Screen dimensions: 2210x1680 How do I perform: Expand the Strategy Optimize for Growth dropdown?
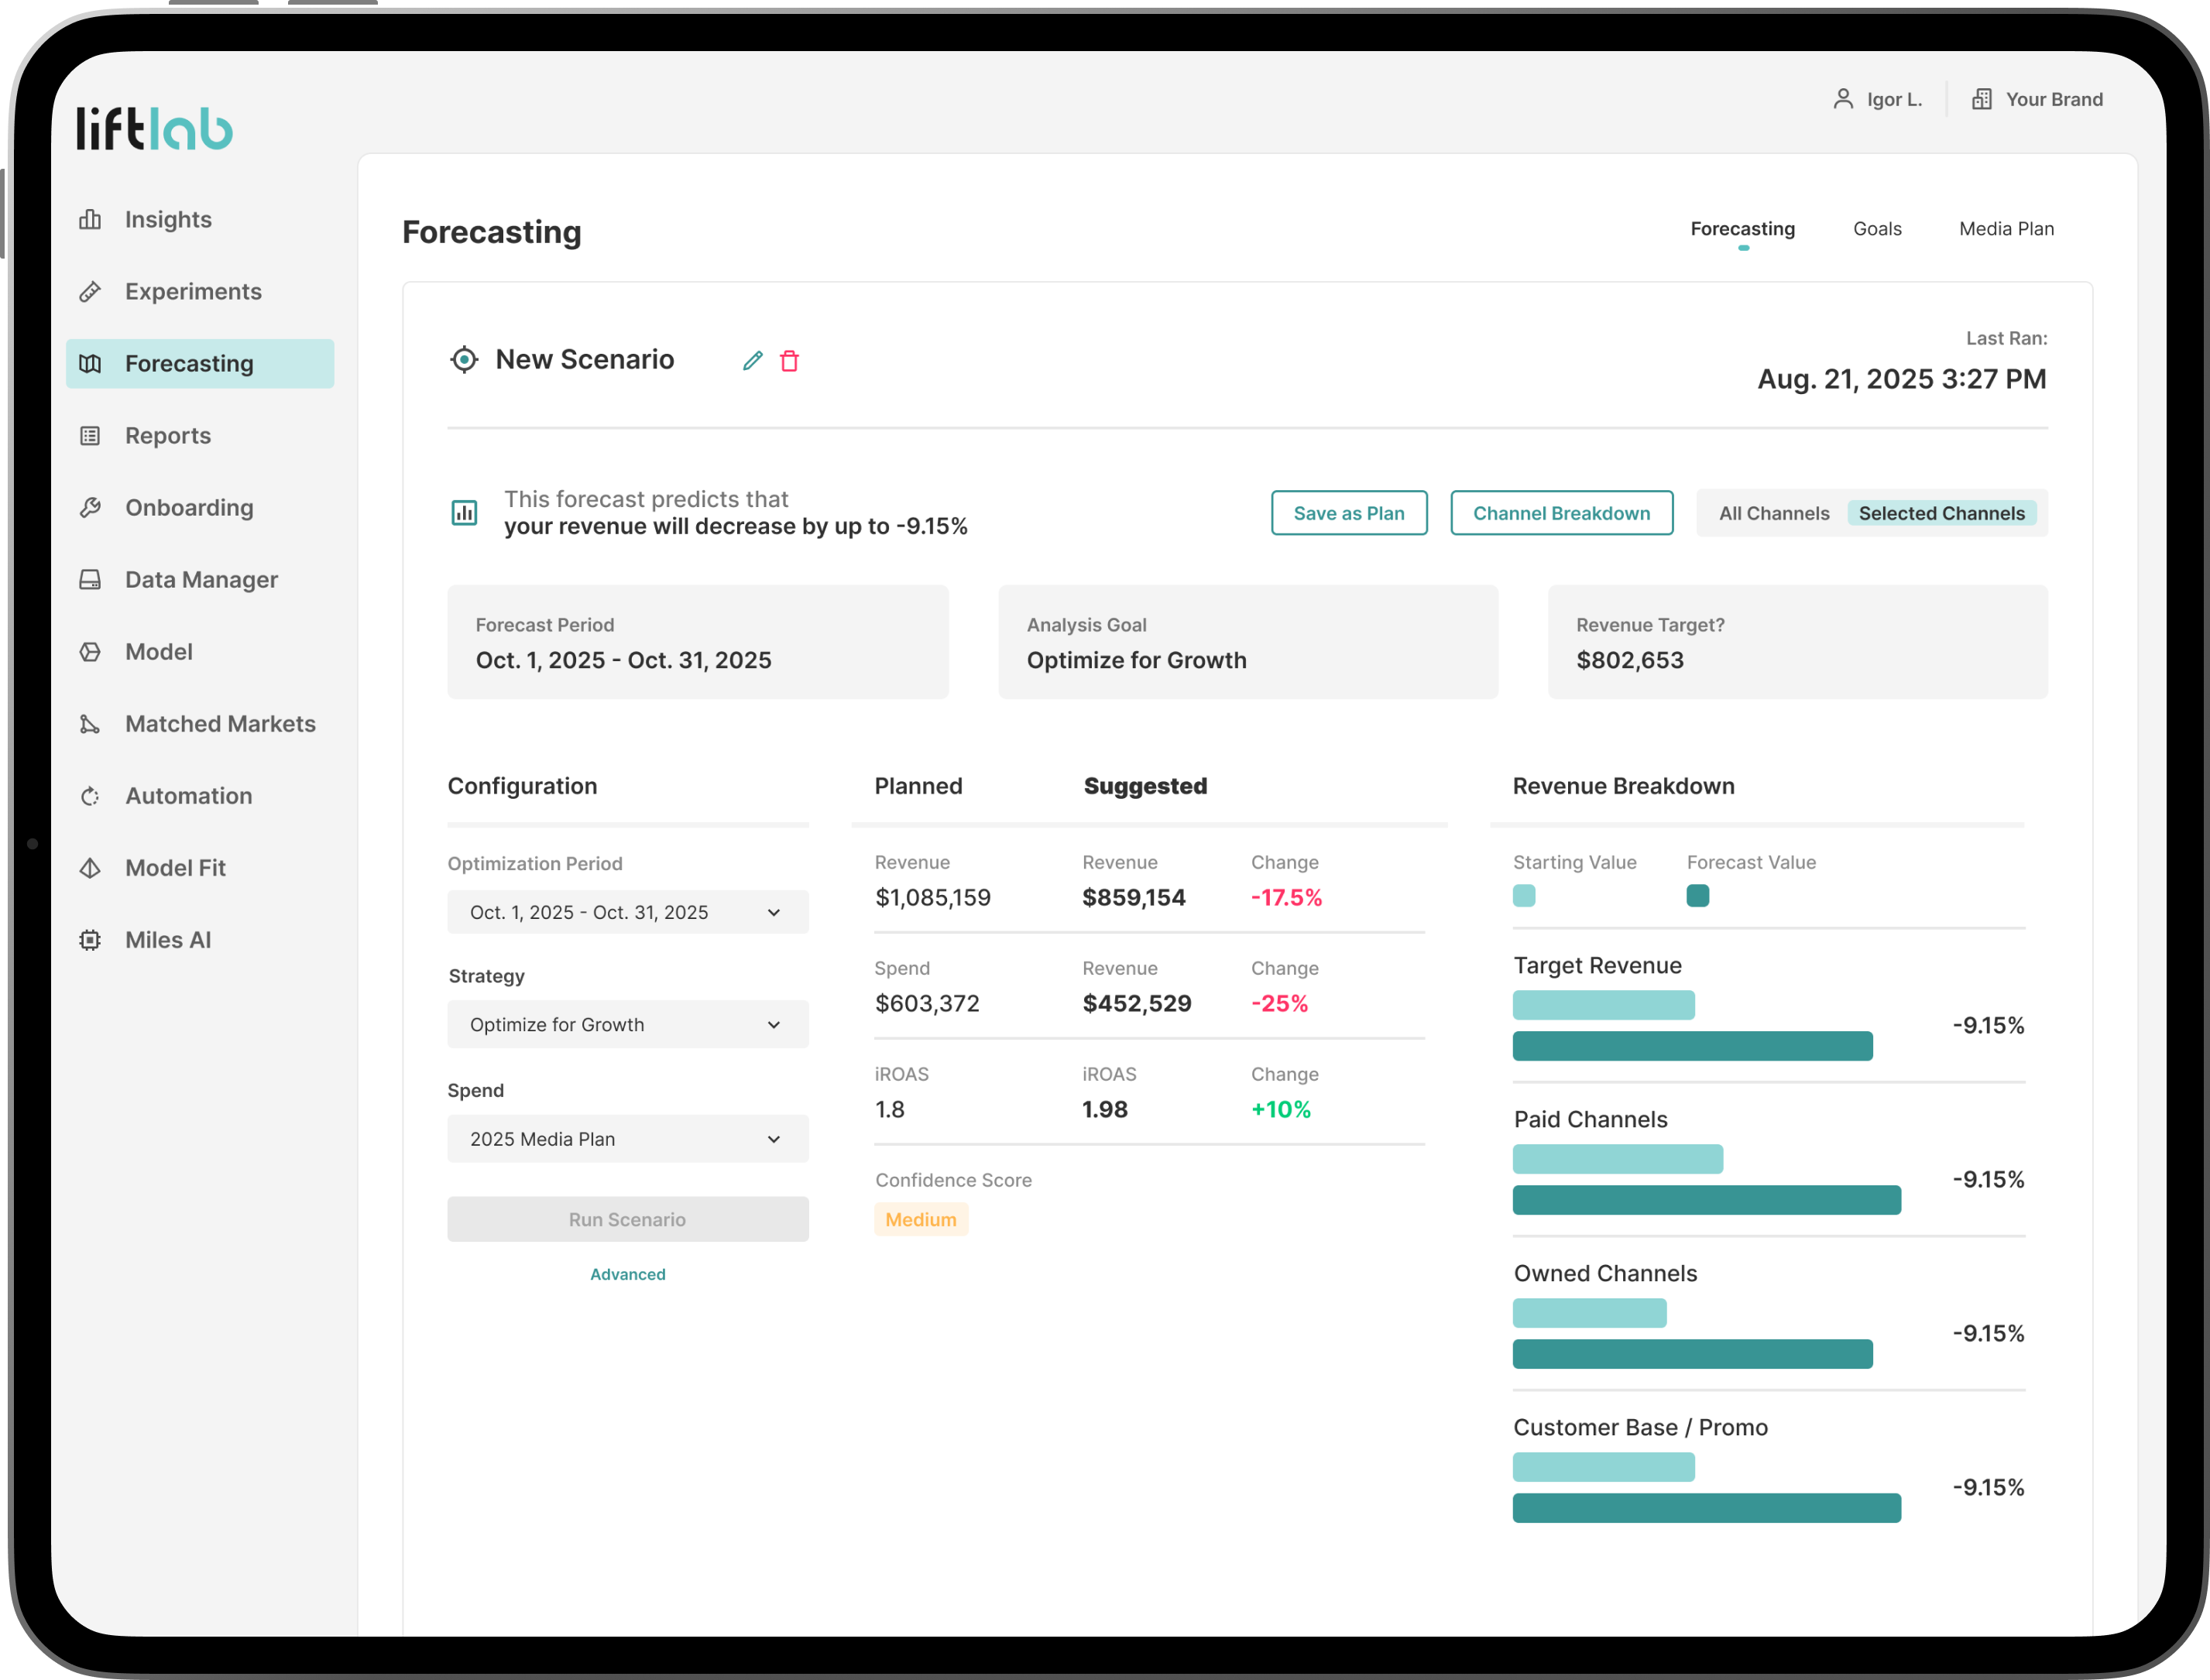627,1024
